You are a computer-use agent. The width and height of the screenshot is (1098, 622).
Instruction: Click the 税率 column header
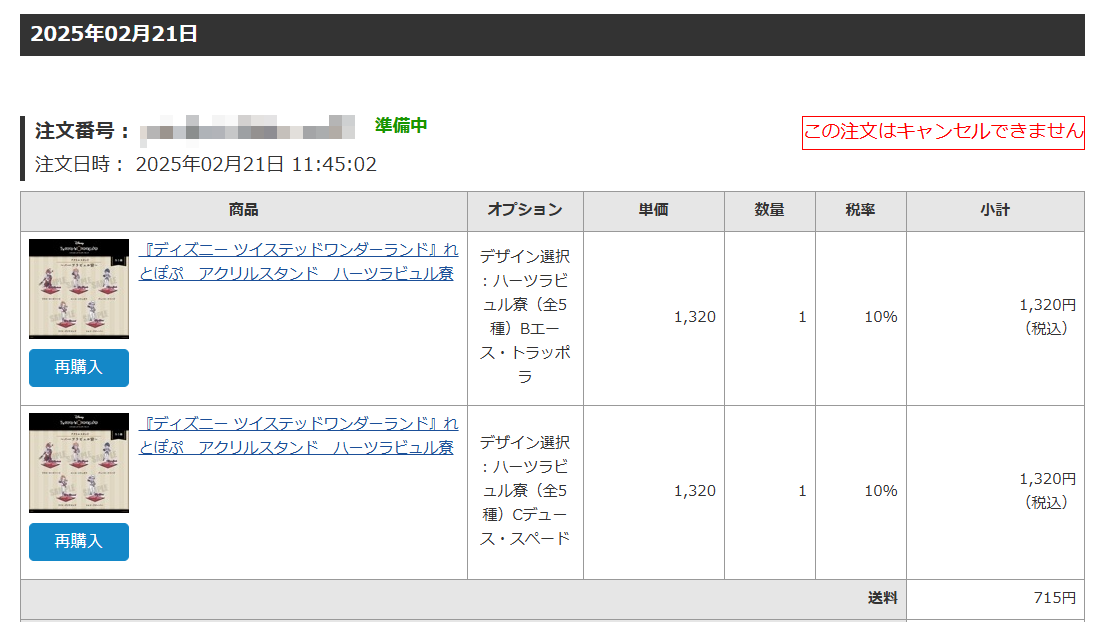click(861, 210)
